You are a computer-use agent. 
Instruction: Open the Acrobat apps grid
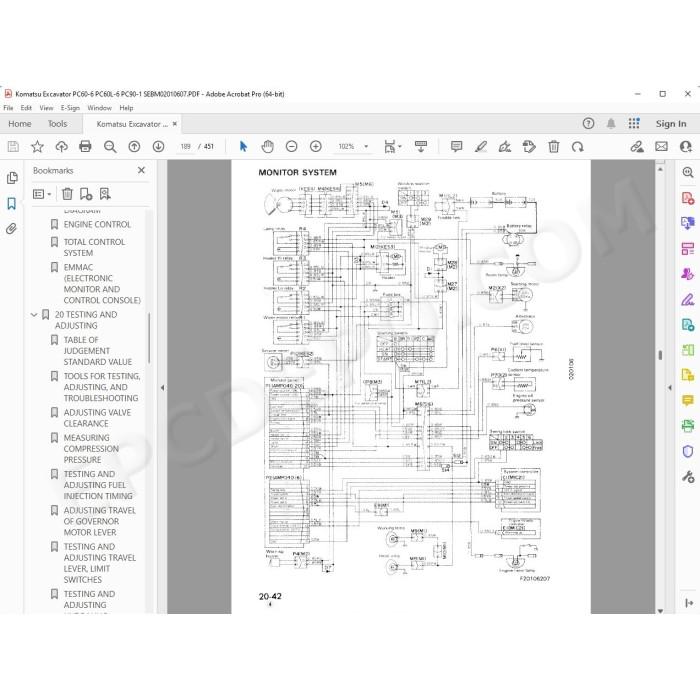click(x=634, y=124)
